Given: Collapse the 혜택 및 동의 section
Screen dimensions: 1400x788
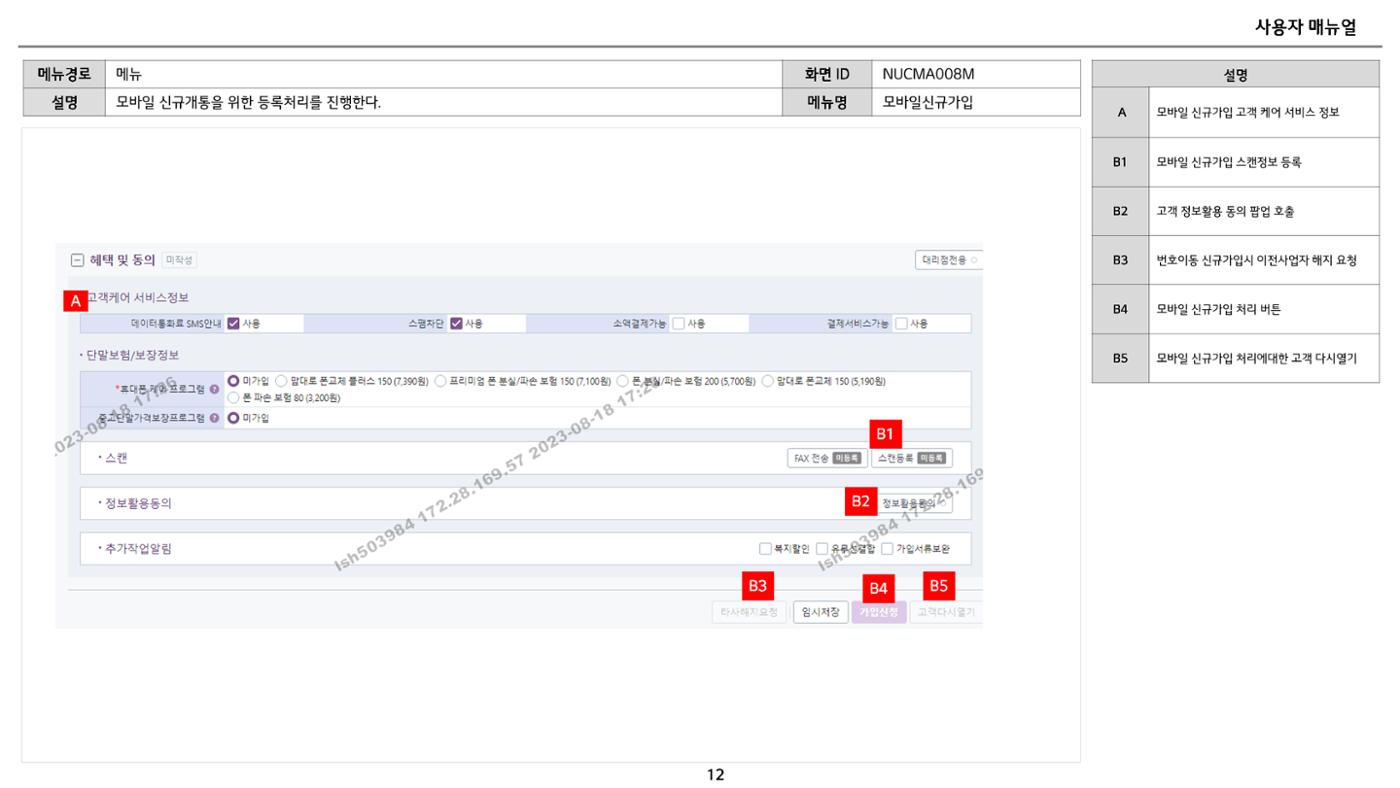Looking at the screenshot, I should coord(77,260).
